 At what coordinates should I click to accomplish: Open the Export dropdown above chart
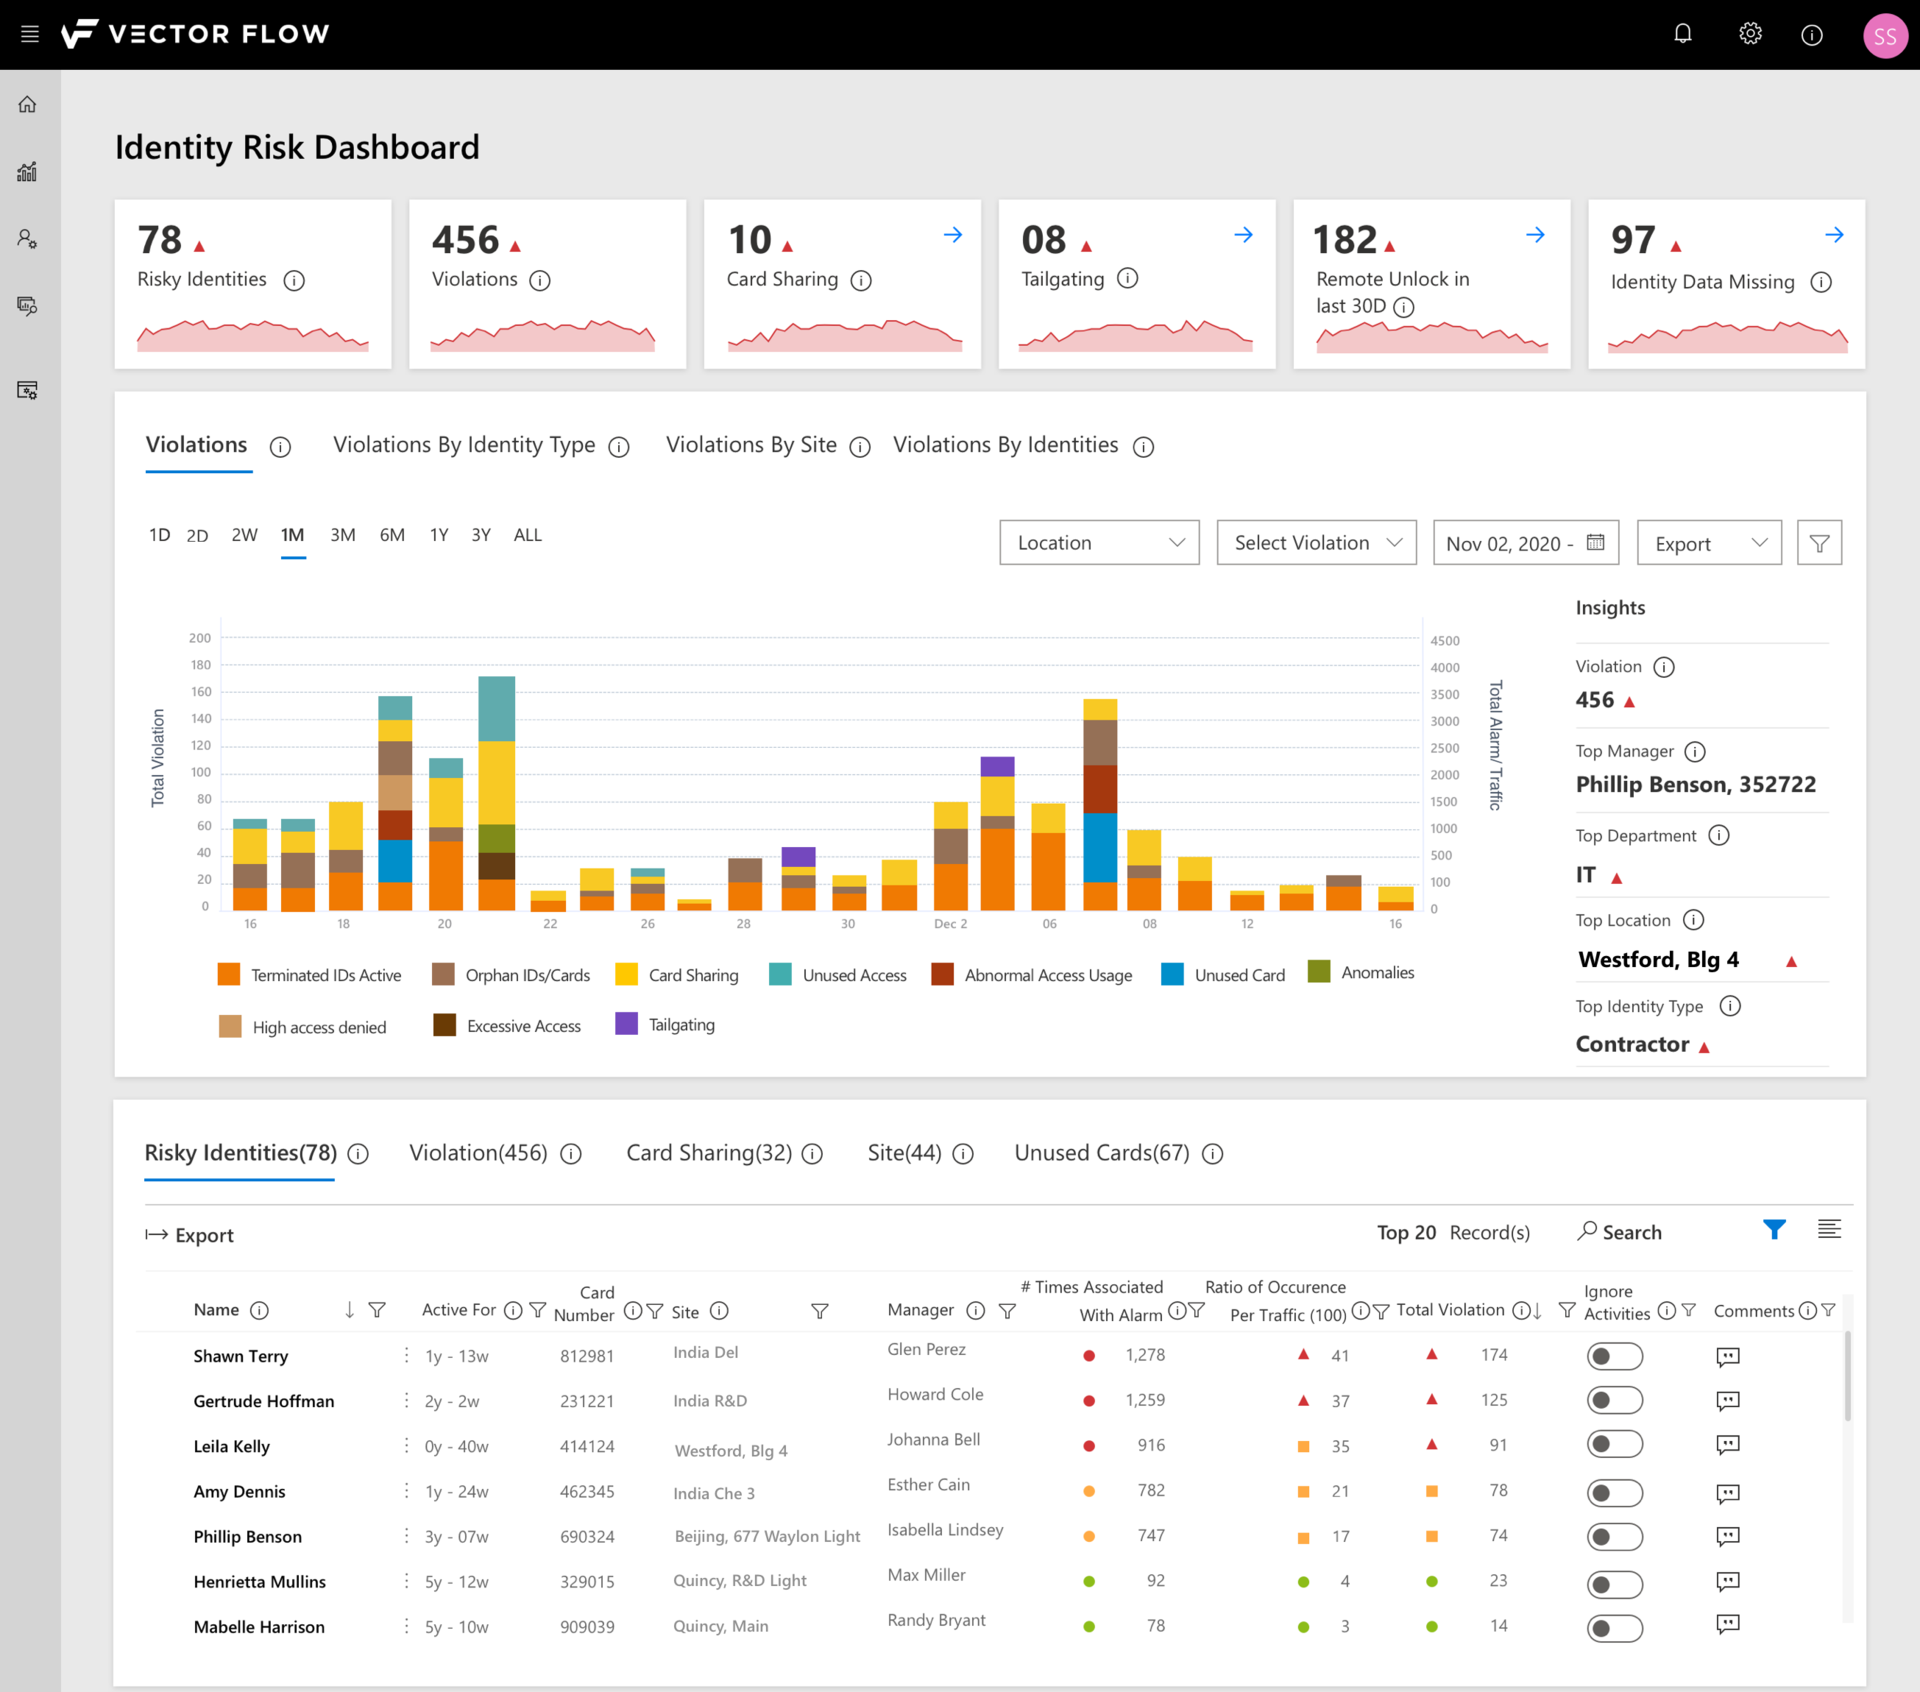1709,543
